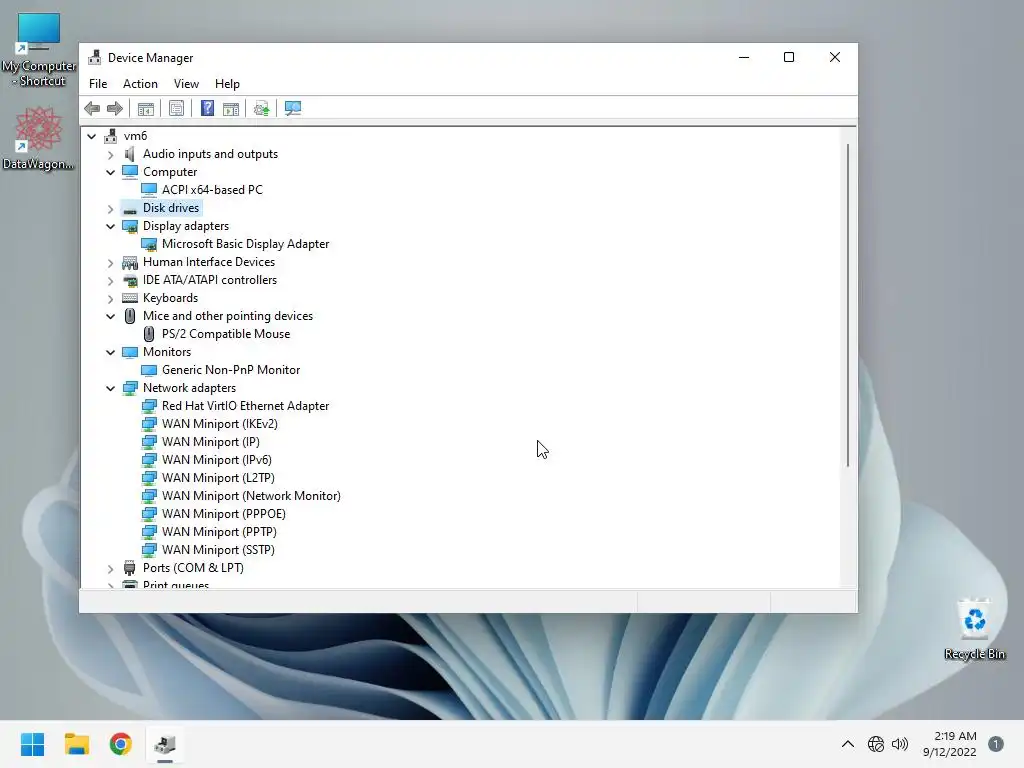Collapse the Display adapters category
This screenshot has width=1024, height=768.
110,226
